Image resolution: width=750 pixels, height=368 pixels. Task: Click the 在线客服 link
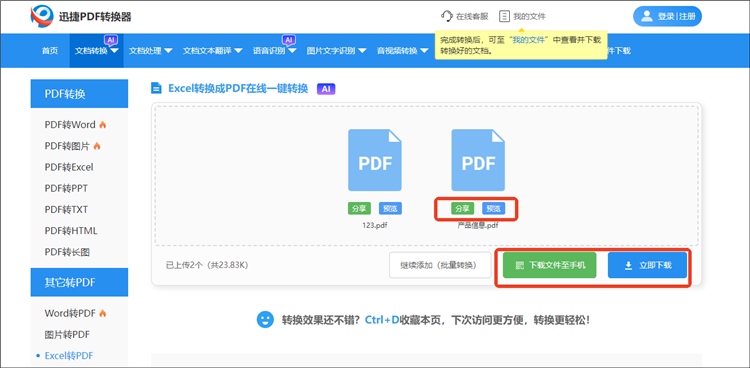pos(472,16)
